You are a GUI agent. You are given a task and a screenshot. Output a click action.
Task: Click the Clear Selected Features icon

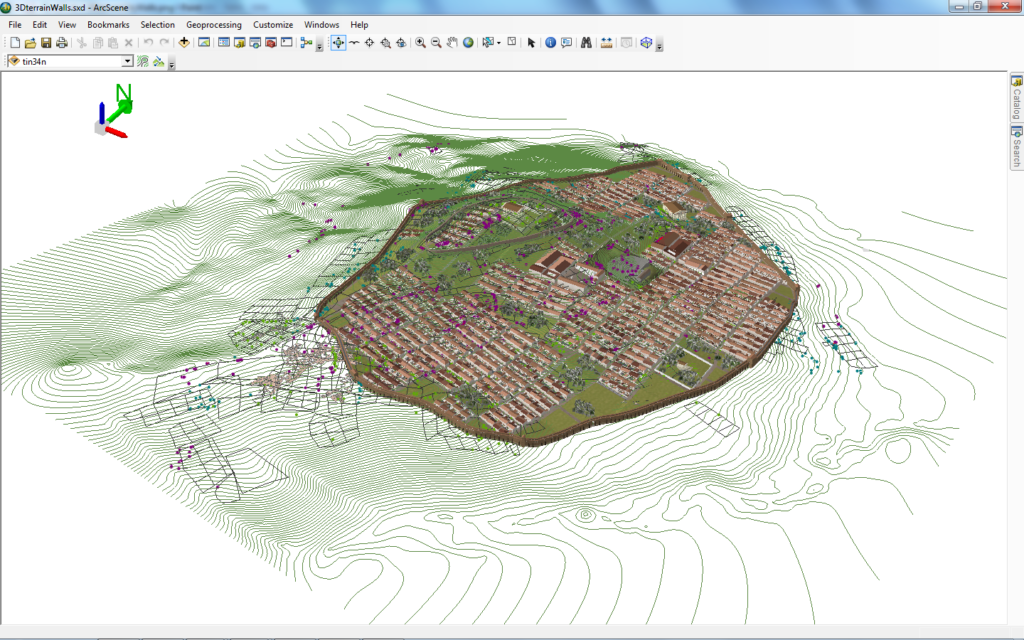512,42
